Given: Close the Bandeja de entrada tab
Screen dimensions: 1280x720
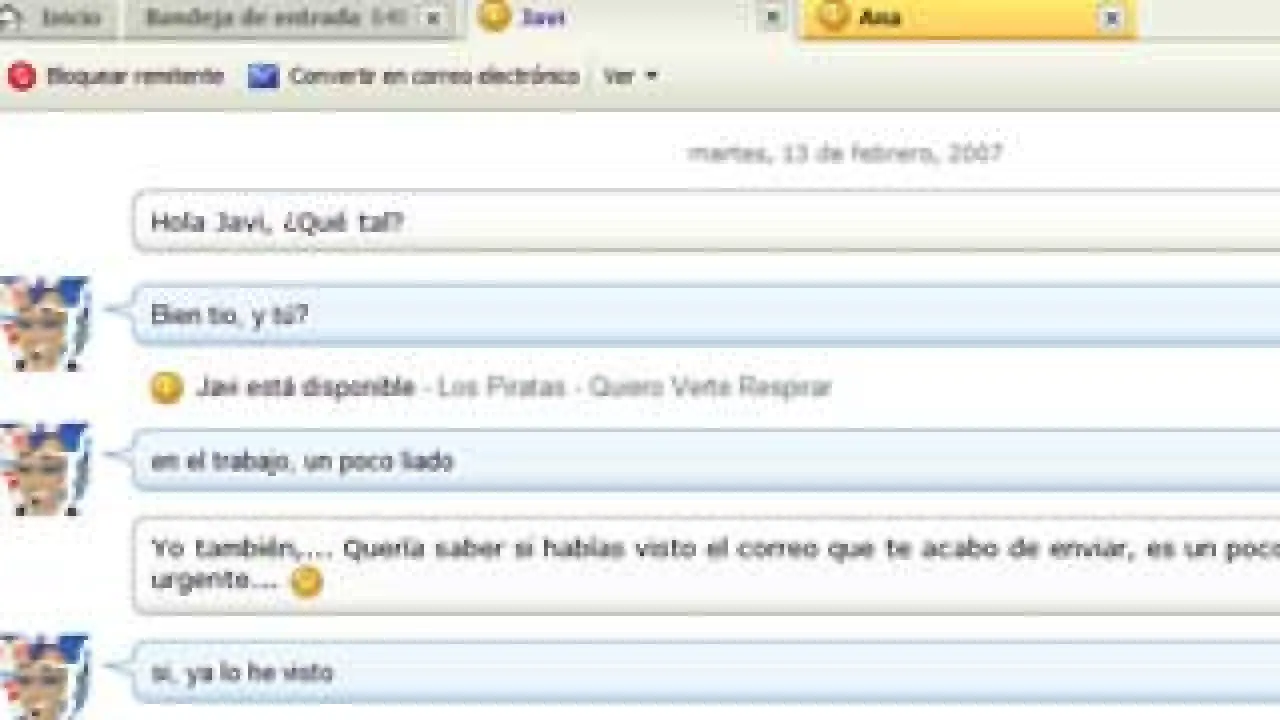Looking at the screenshot, I should [x=433, y=18].
